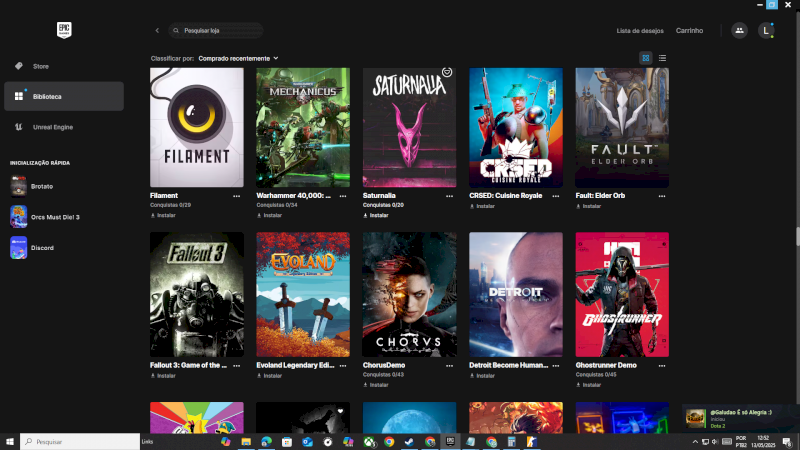Open the taskbar clock and date
The height and width of the screenshot is (450, 800).
click(x=763, y=442)
